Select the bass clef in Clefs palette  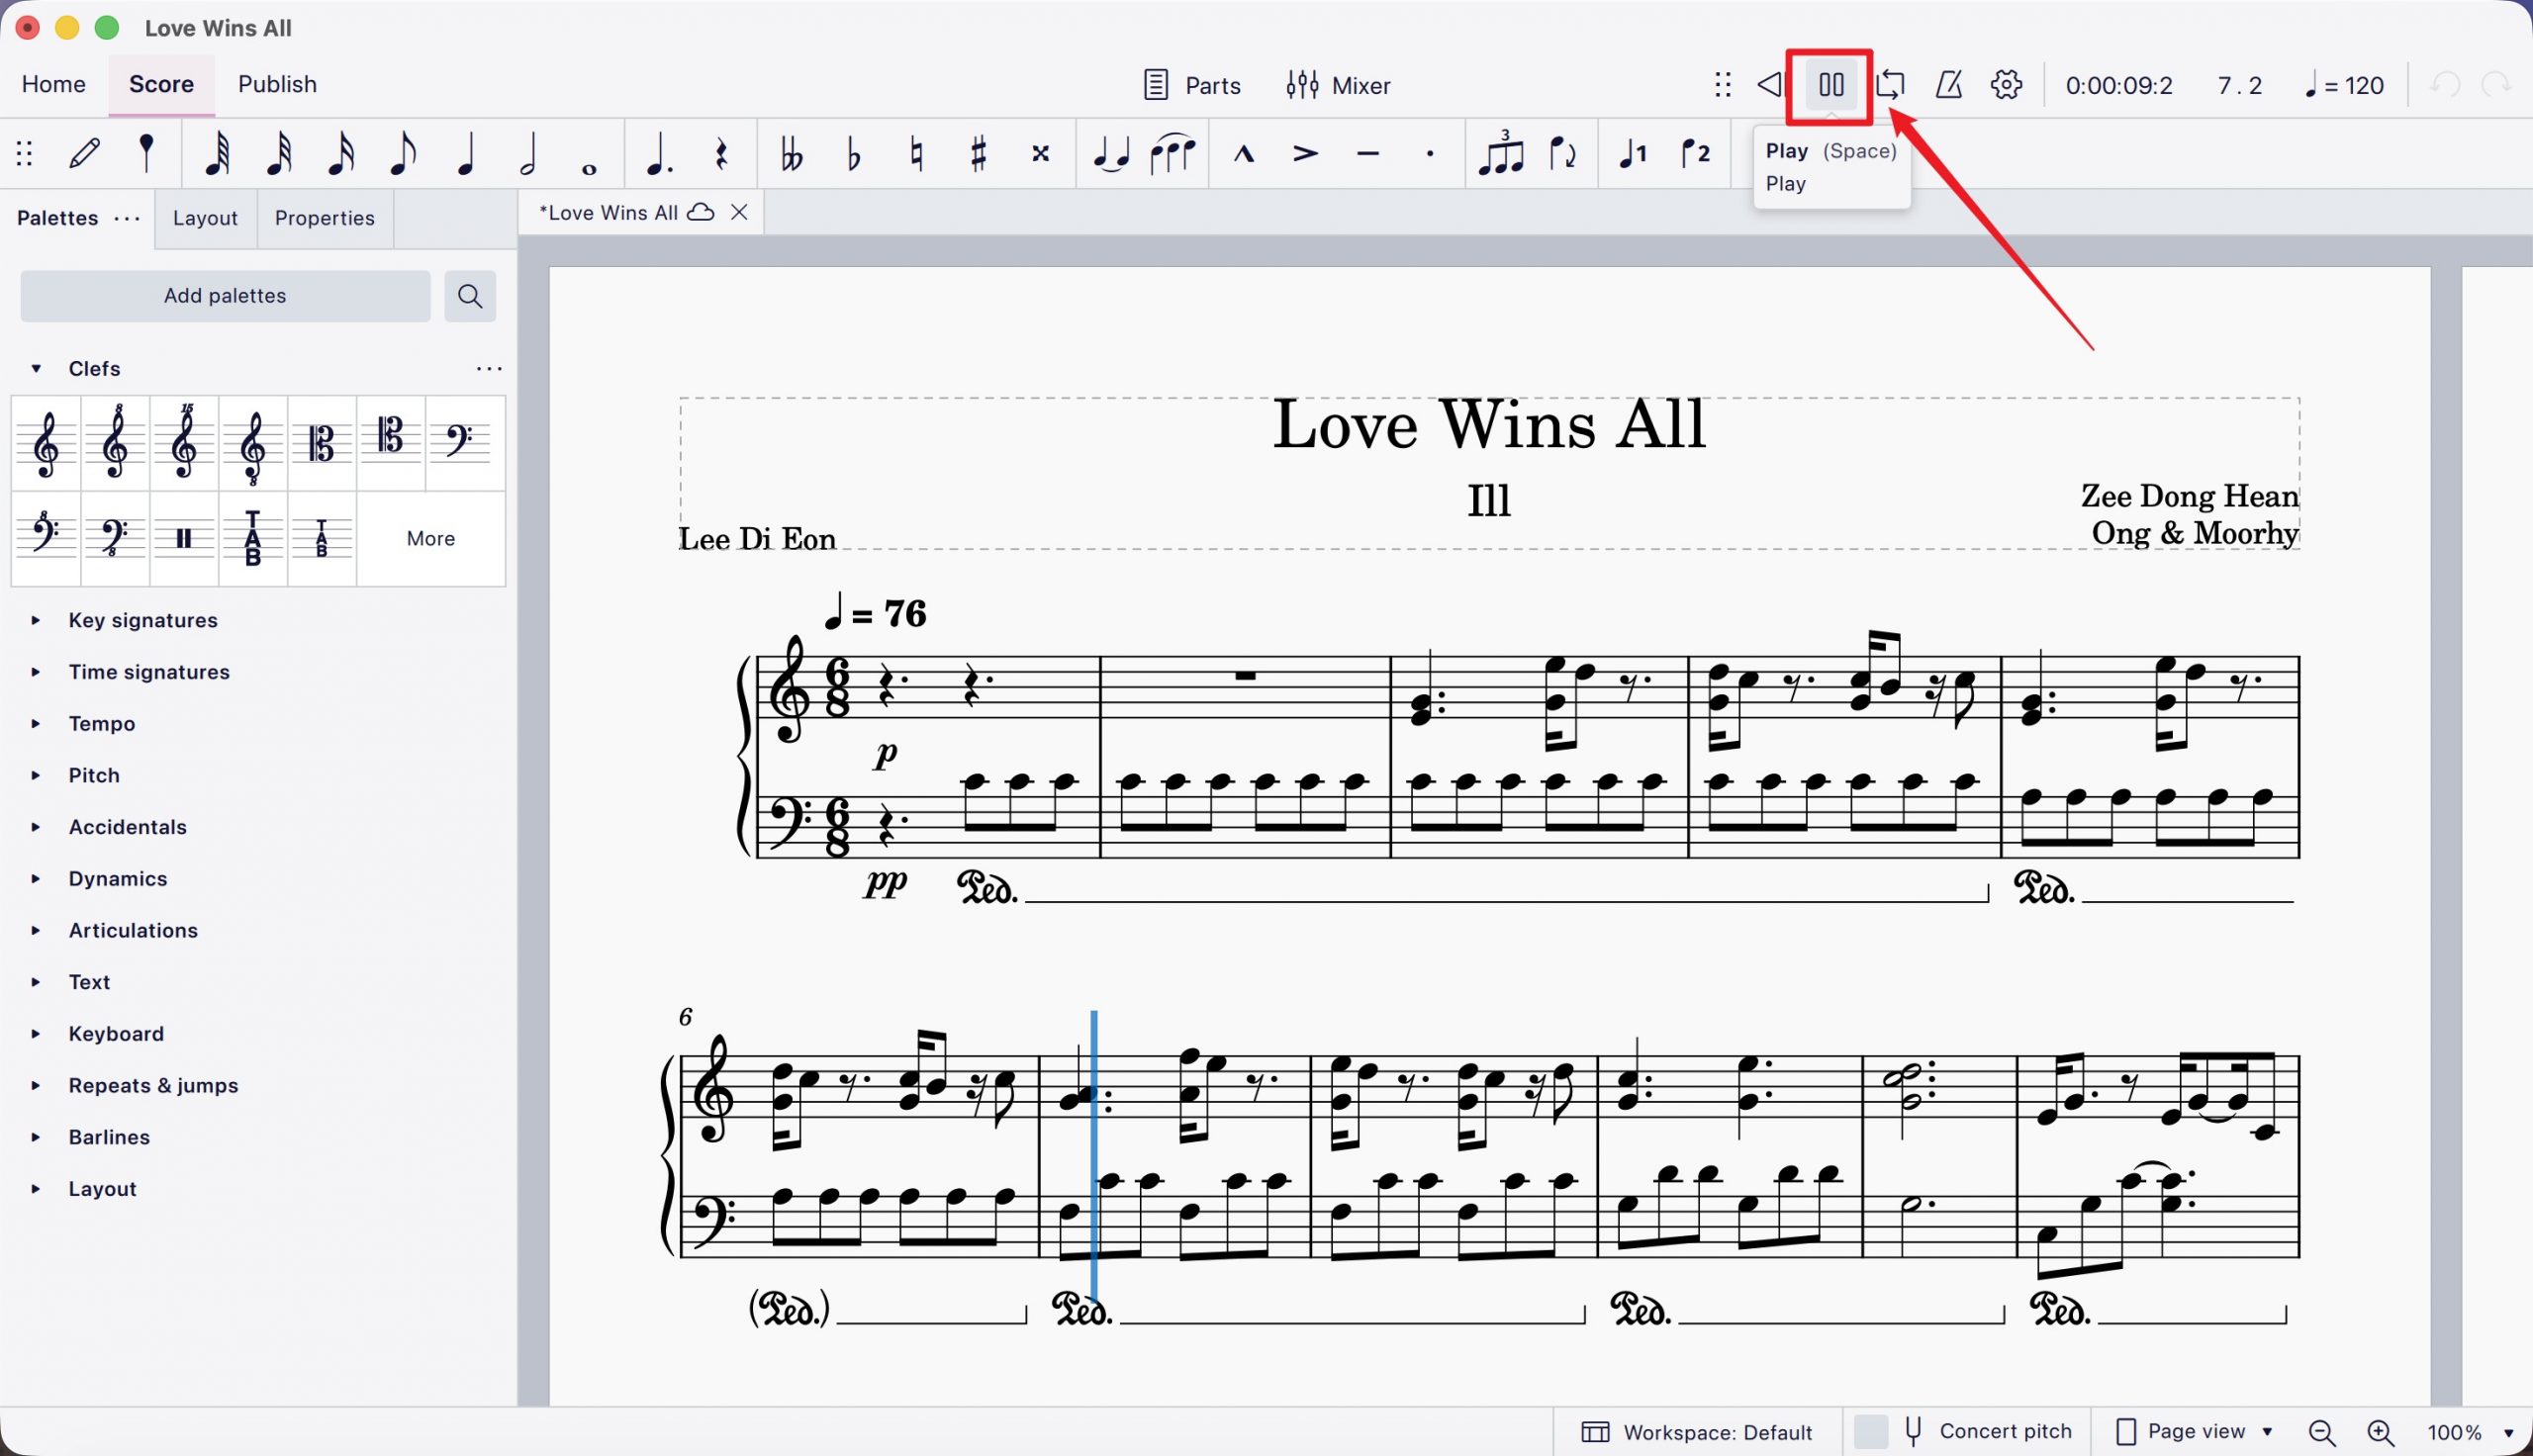coord(460,442)
